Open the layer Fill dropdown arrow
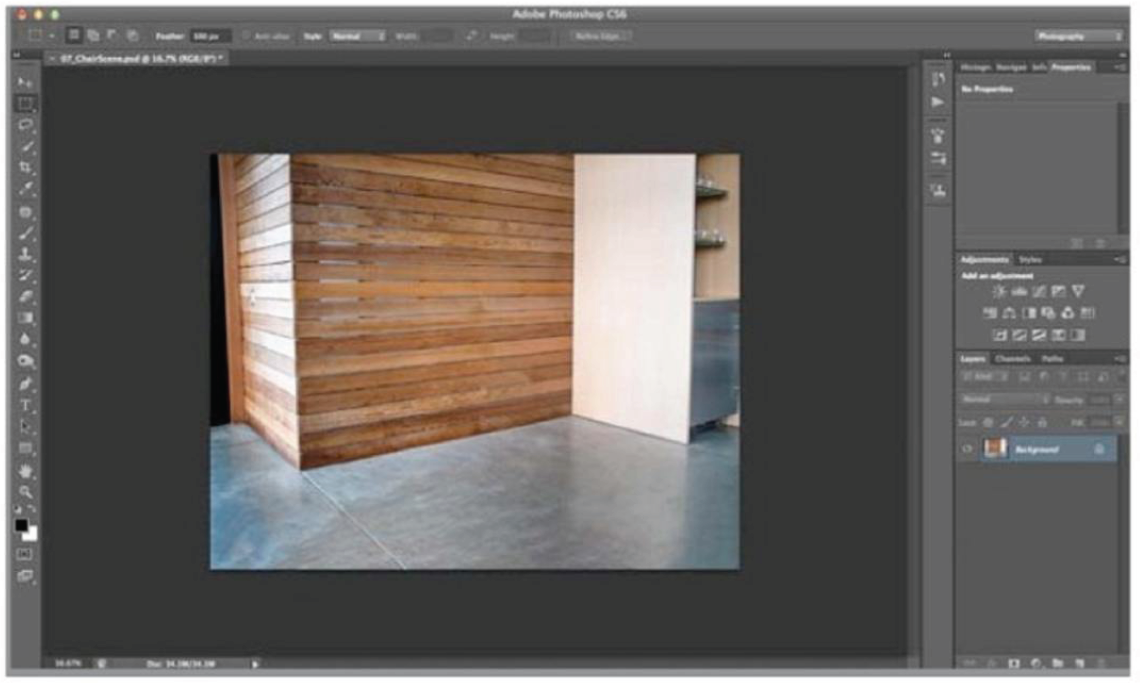1140x683 pixels. 1120,422
